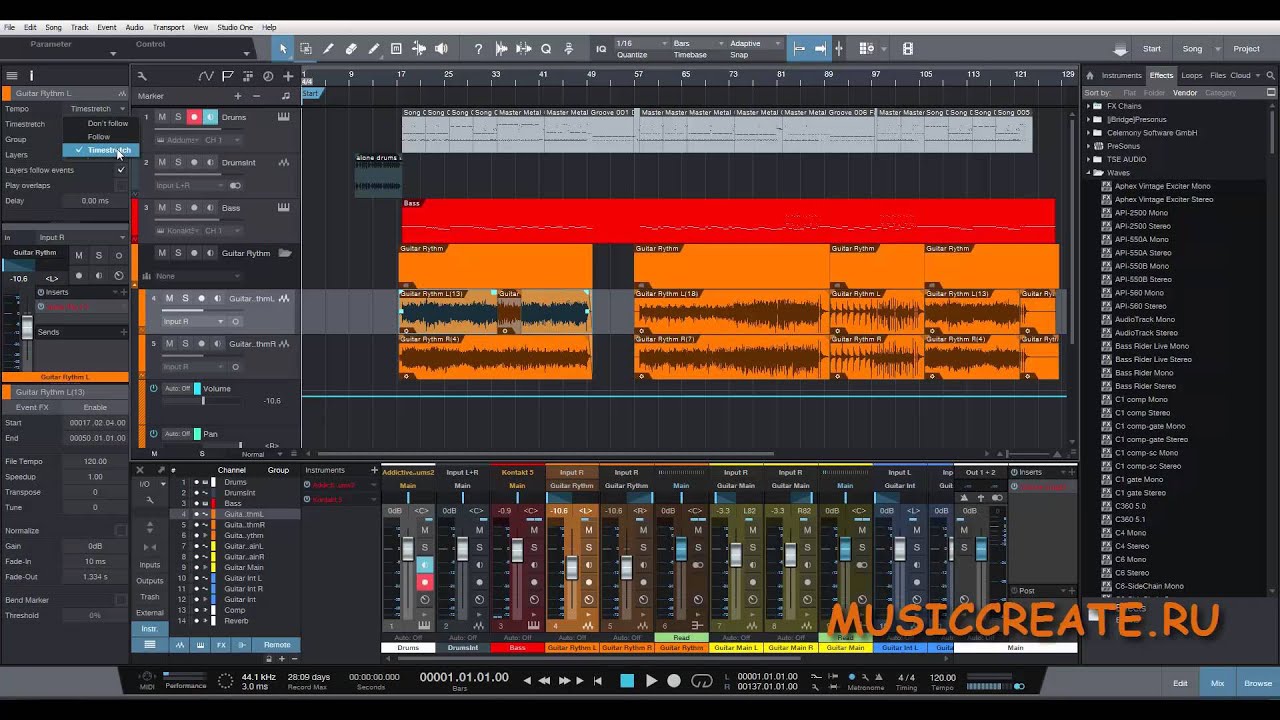Select the Bend tool
Viewport: 1280px width, 720px height.
click(x=419, y=48)
